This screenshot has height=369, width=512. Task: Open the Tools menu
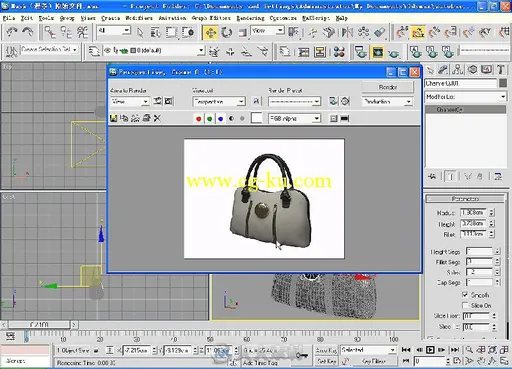(x=46, y=18)
